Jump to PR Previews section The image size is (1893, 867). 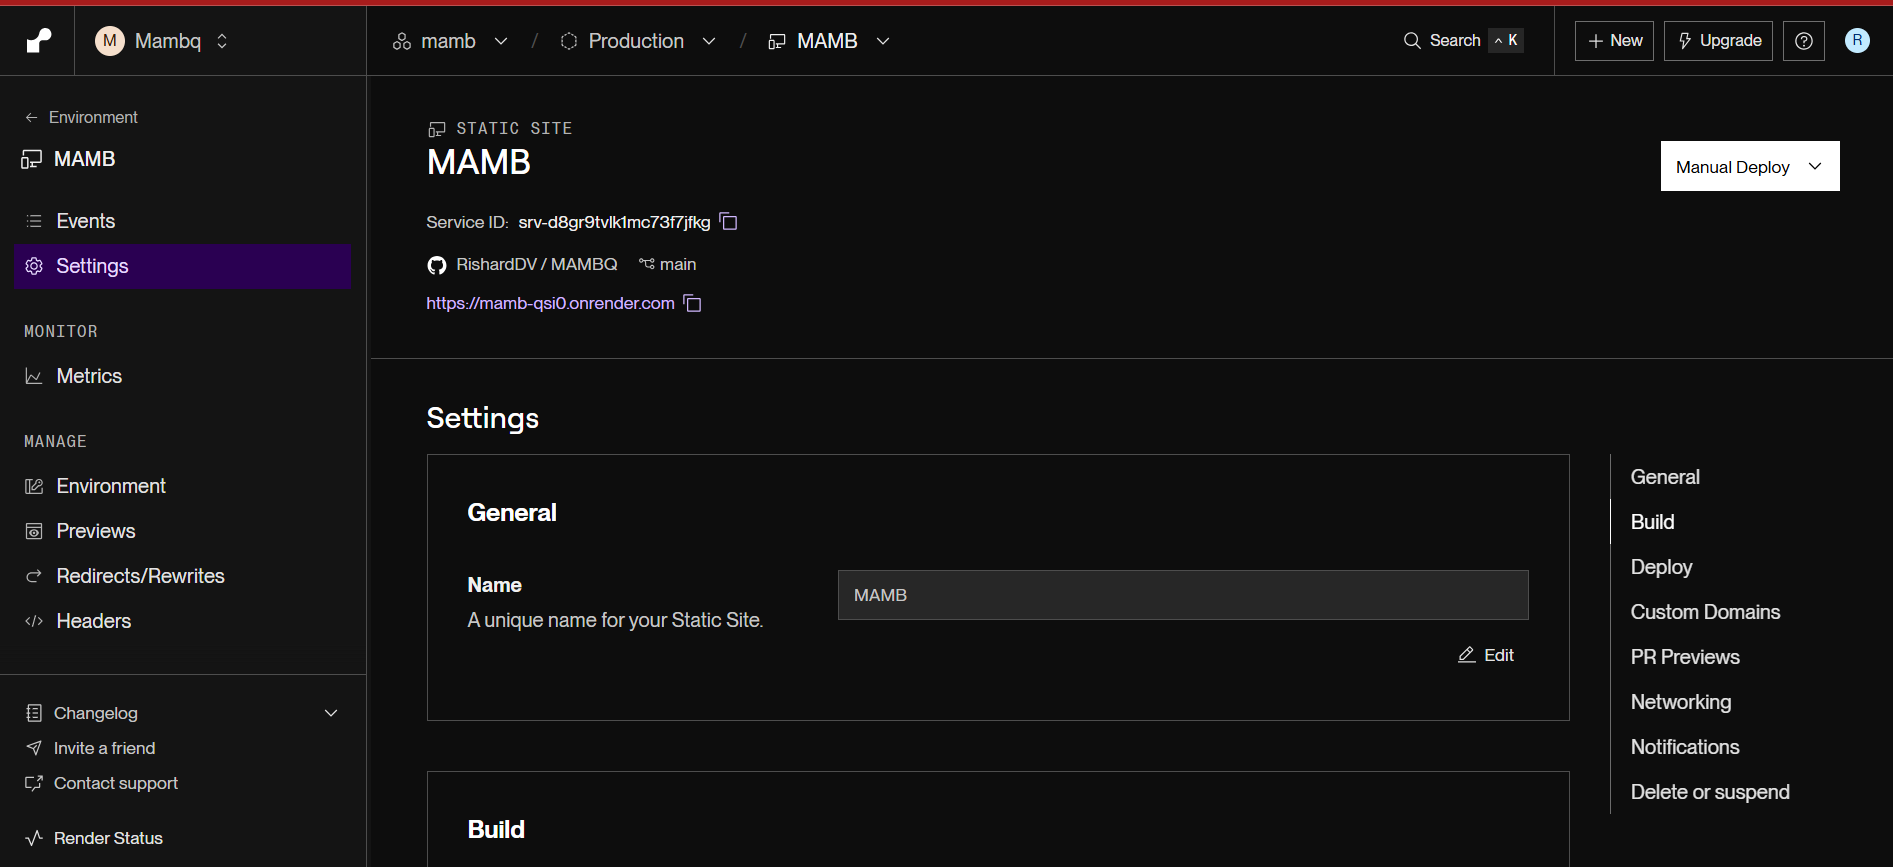tap(1685, 657)
